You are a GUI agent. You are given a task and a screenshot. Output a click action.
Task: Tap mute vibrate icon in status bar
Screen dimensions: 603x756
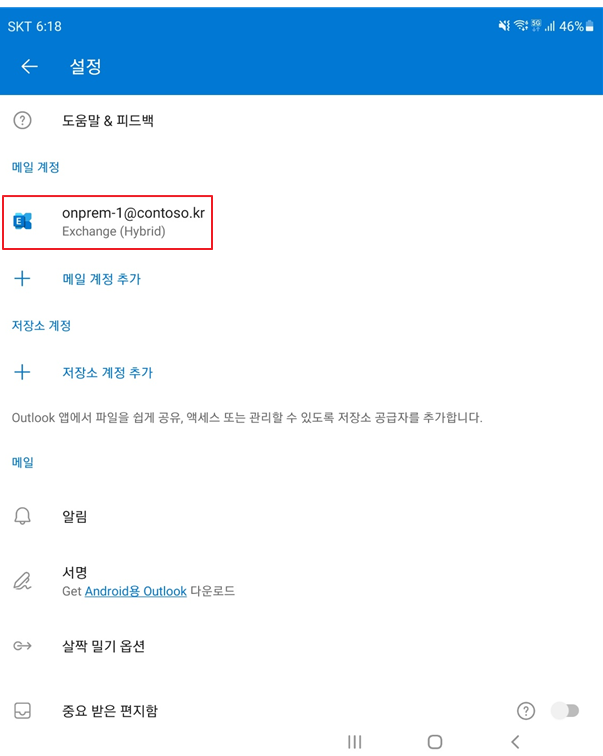click(x=504, y=26)
